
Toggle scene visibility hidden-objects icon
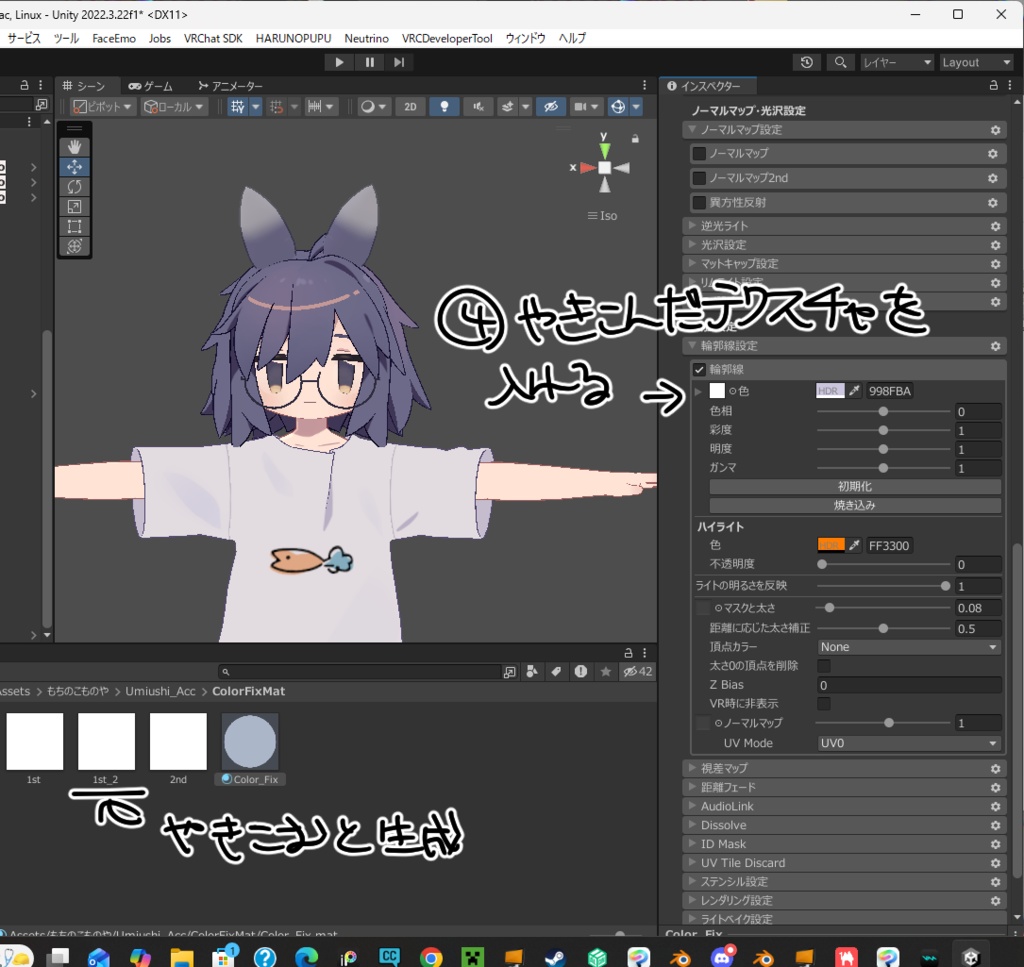[x=551, y=106]
